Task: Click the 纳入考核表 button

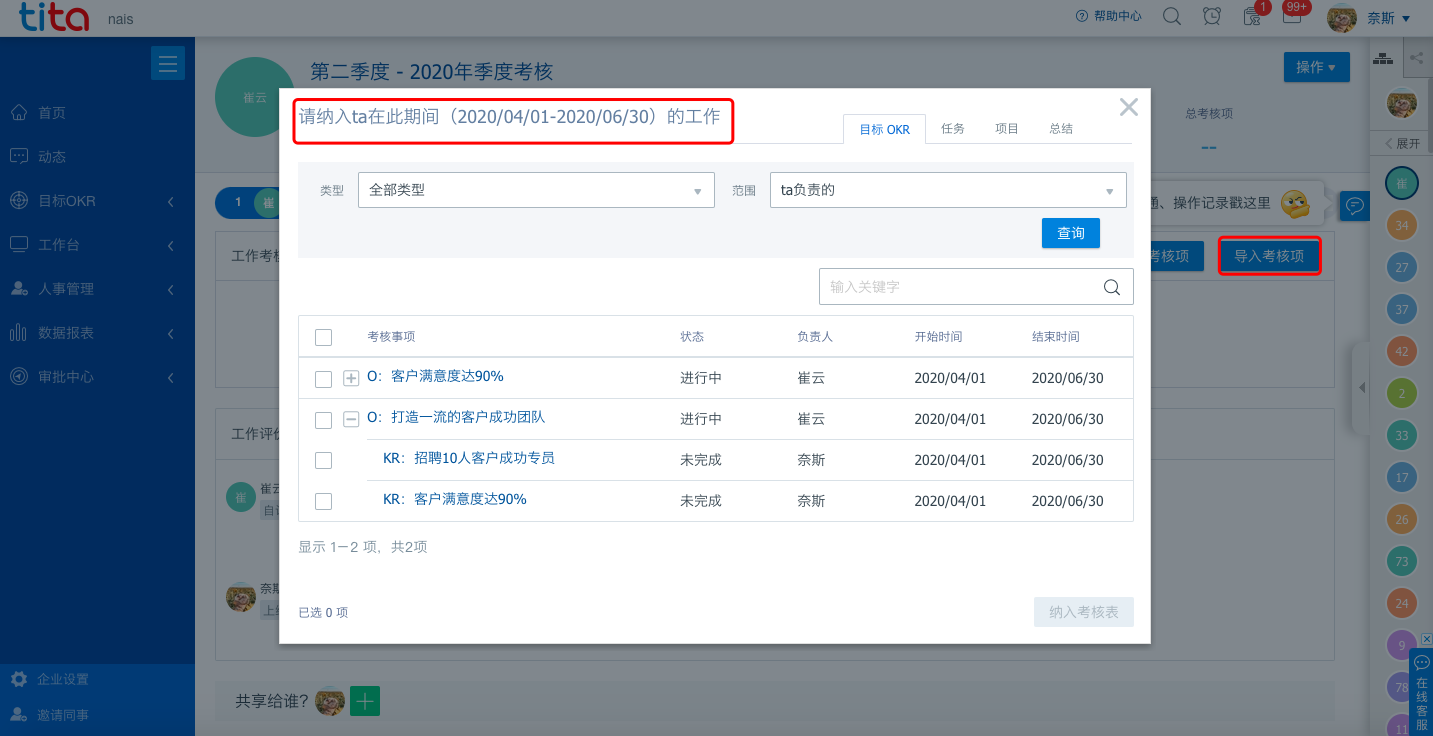Action: pyautogui.click(x=1084, y=612)
